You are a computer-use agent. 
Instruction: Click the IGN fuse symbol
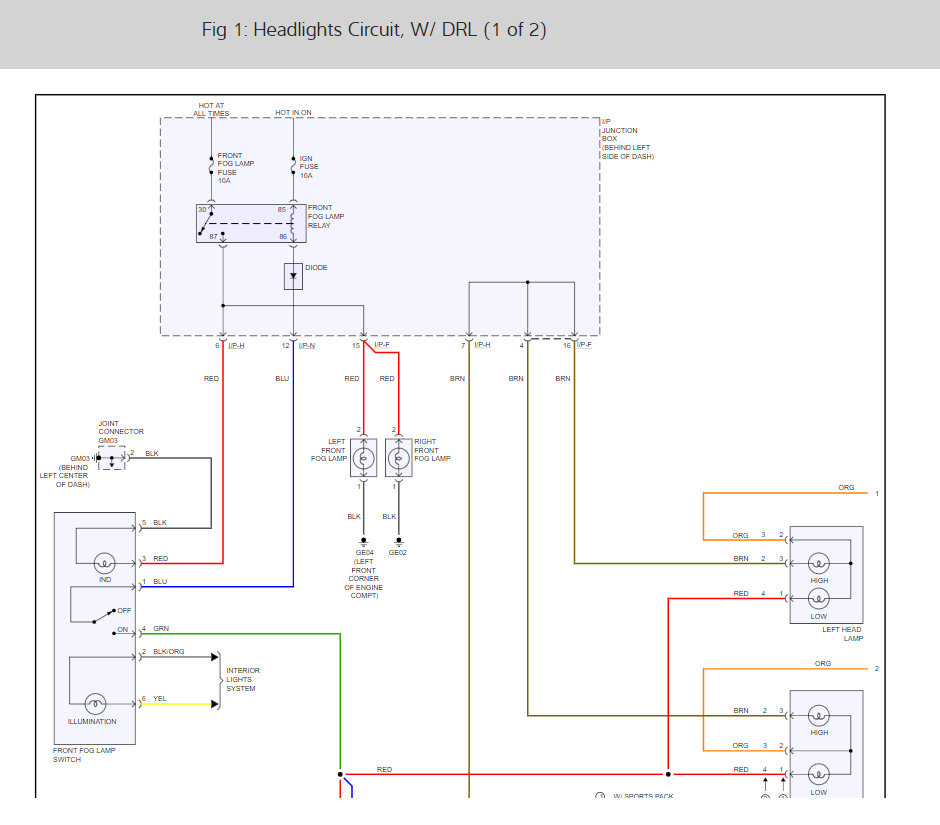point(293,165)
